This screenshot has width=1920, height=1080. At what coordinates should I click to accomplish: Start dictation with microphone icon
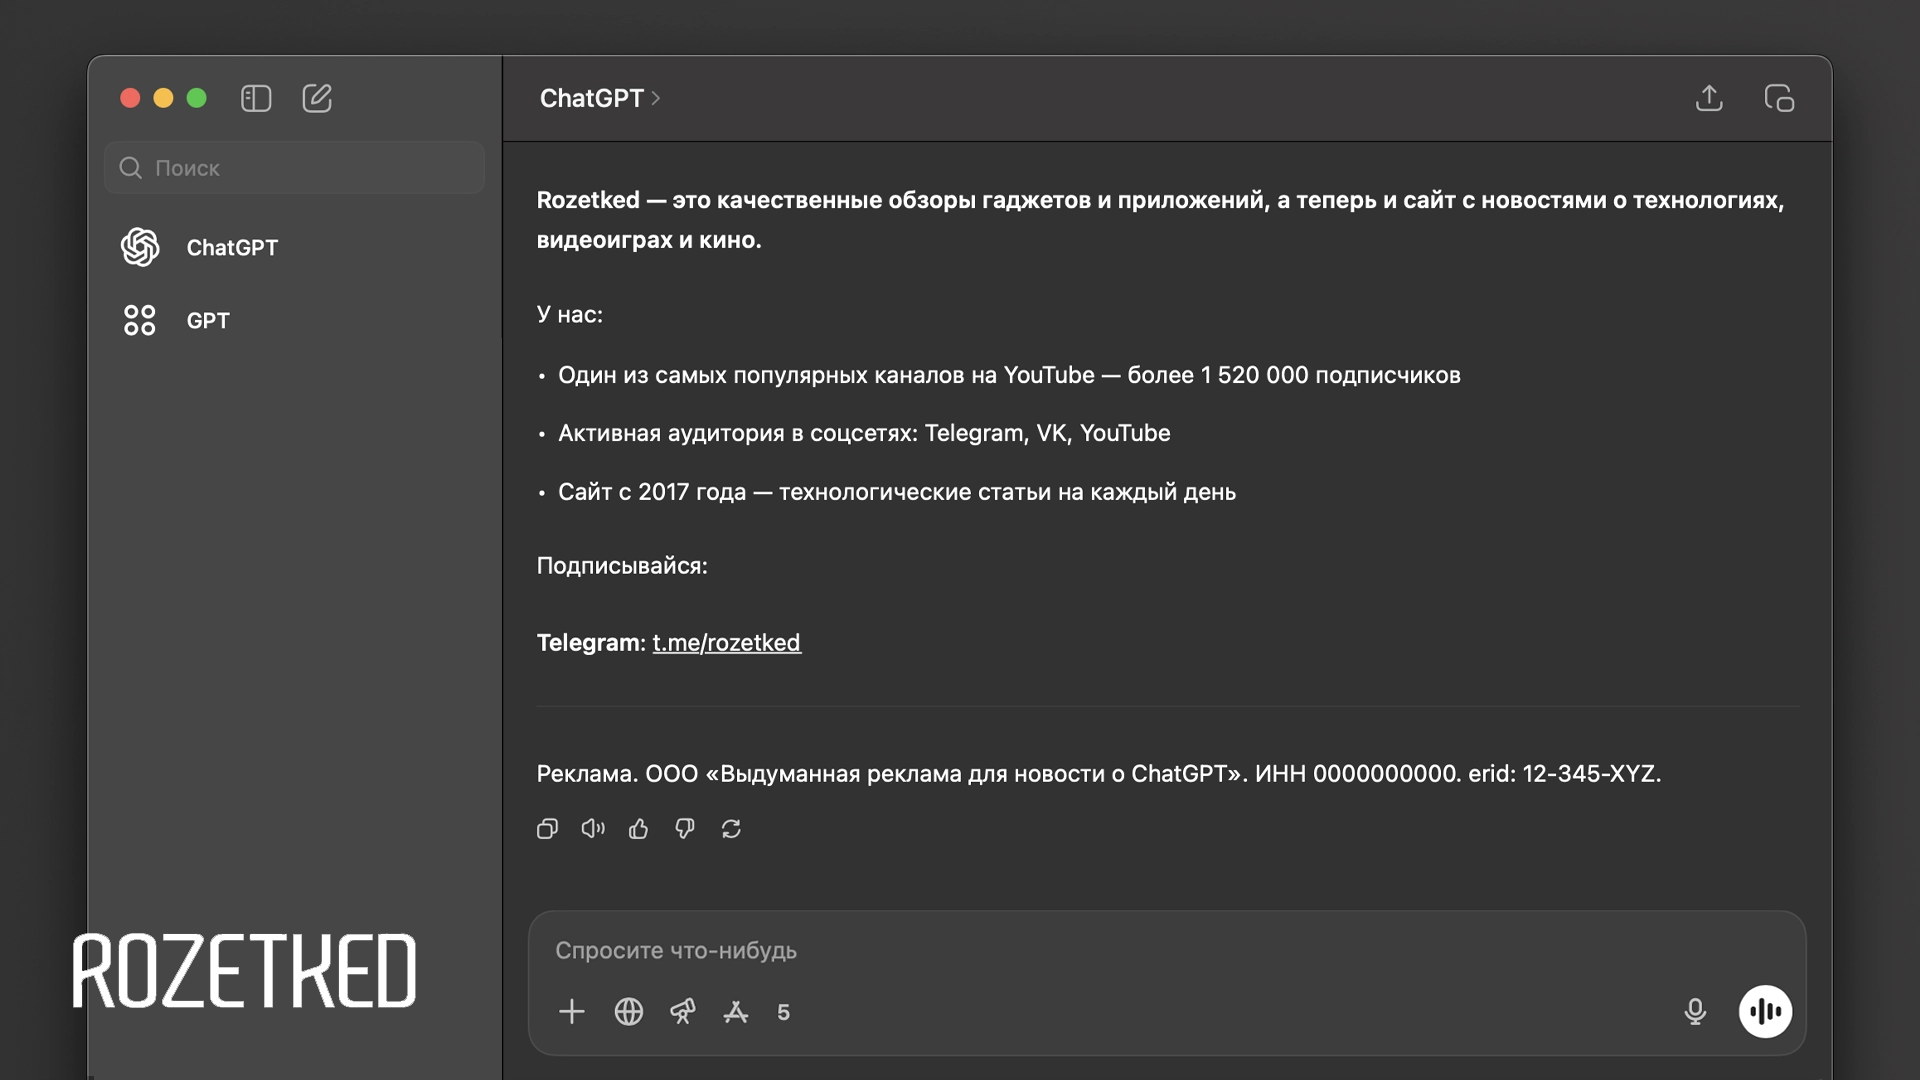(1695, 1011)
